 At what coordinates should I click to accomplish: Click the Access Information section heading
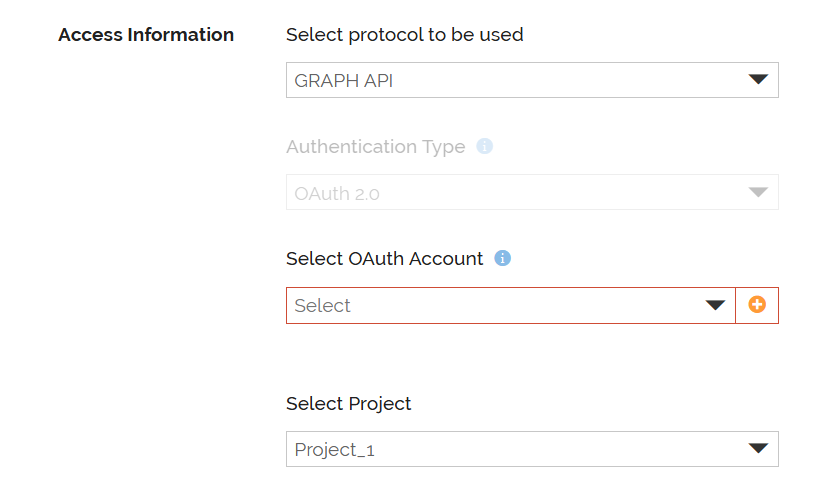(x=146, y=35)
